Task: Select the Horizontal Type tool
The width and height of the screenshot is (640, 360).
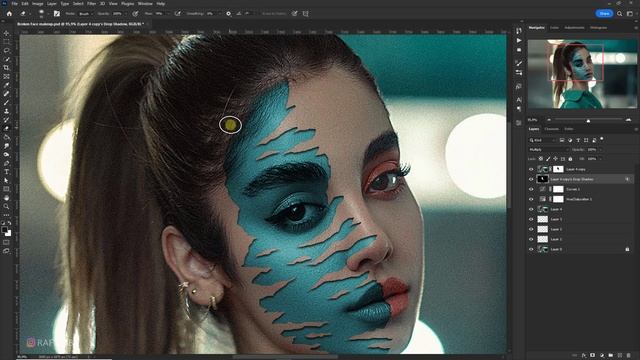Action: (6, 172)
